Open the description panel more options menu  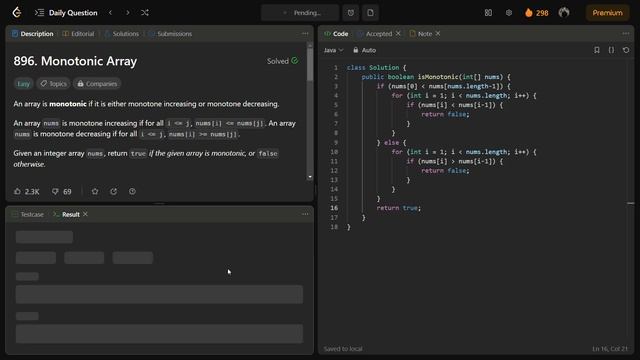point(305,34)
